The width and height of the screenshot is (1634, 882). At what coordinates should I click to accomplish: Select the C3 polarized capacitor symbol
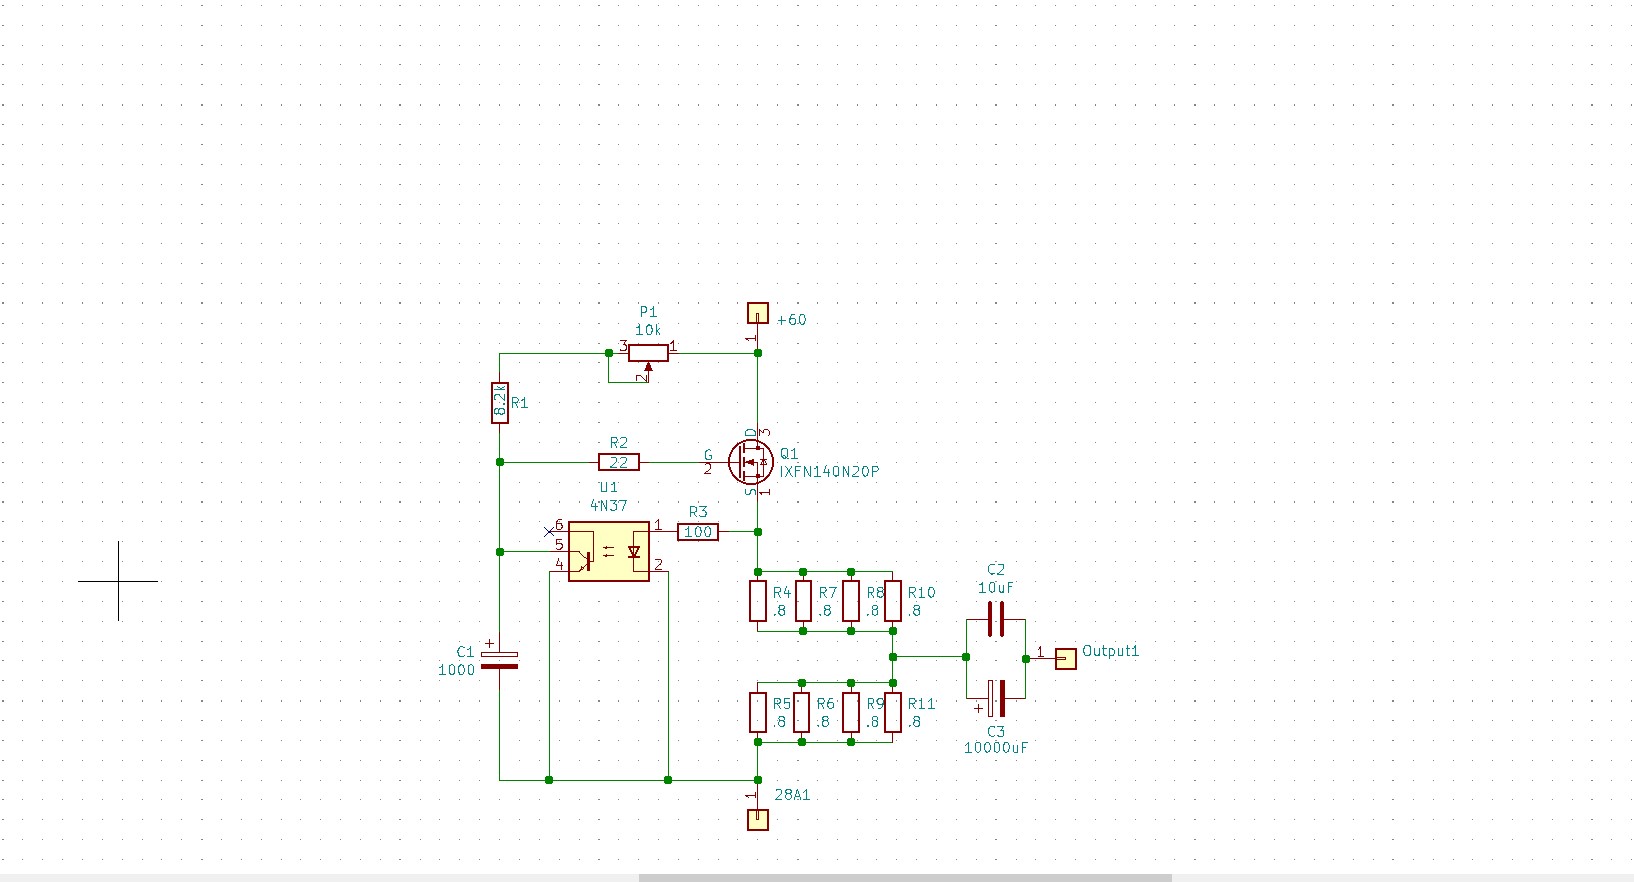[x=996, y=698]
